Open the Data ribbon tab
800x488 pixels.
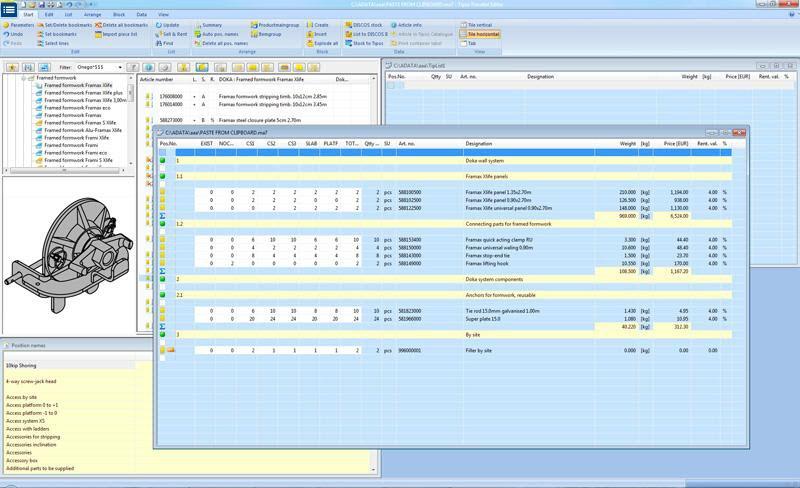pos(142,15)
